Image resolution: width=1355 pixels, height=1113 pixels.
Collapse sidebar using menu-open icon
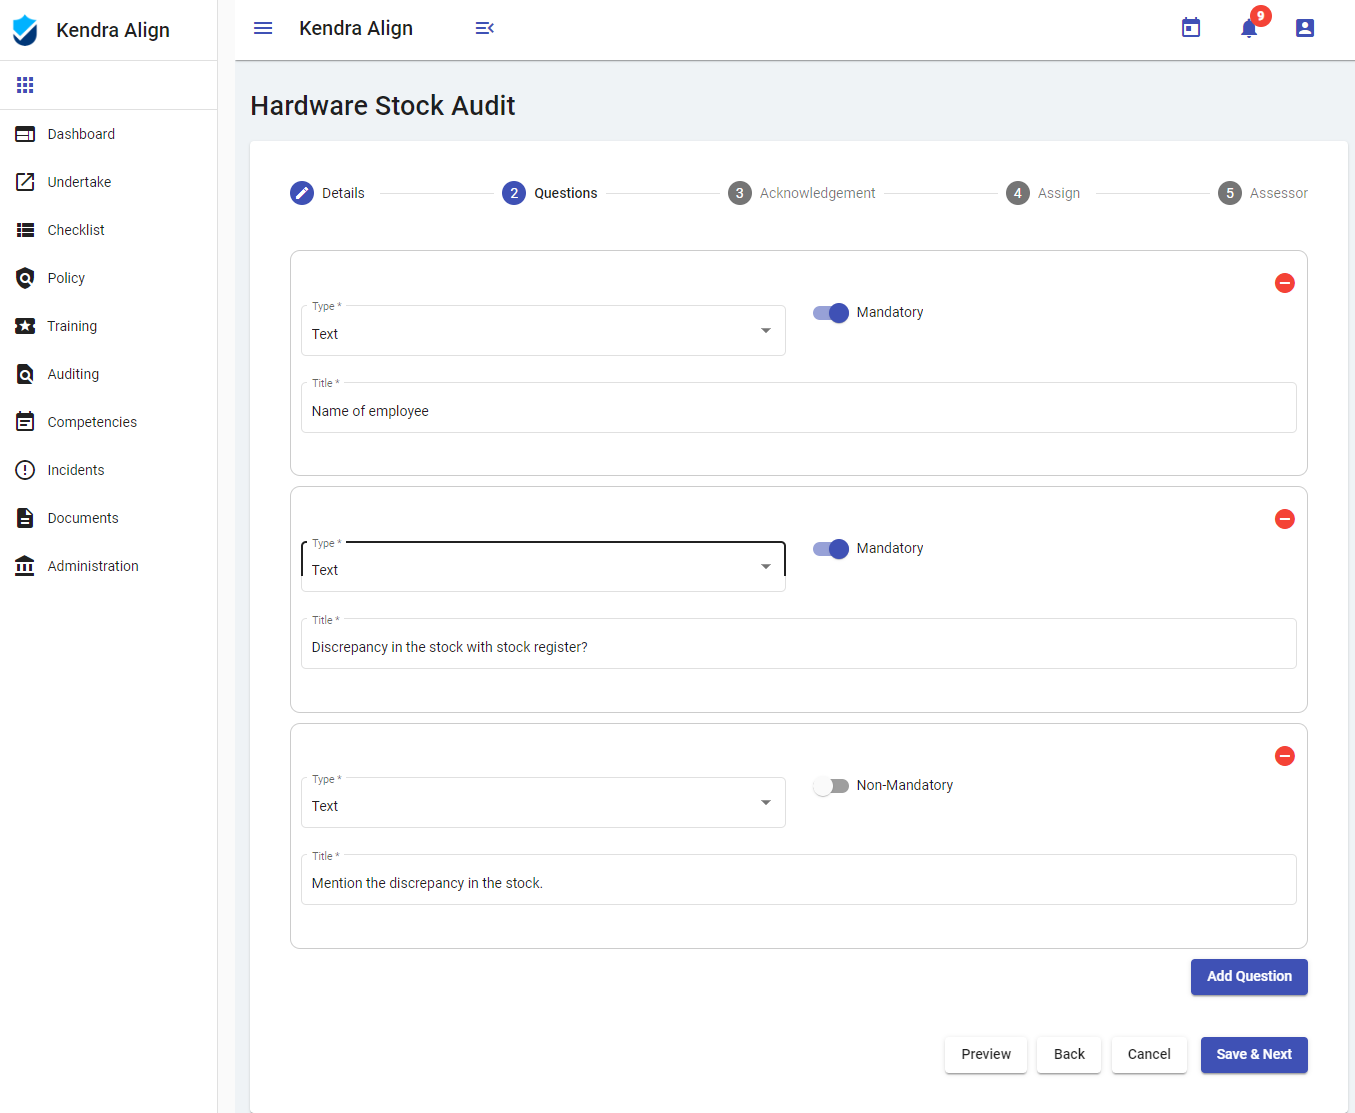(484, 28)
